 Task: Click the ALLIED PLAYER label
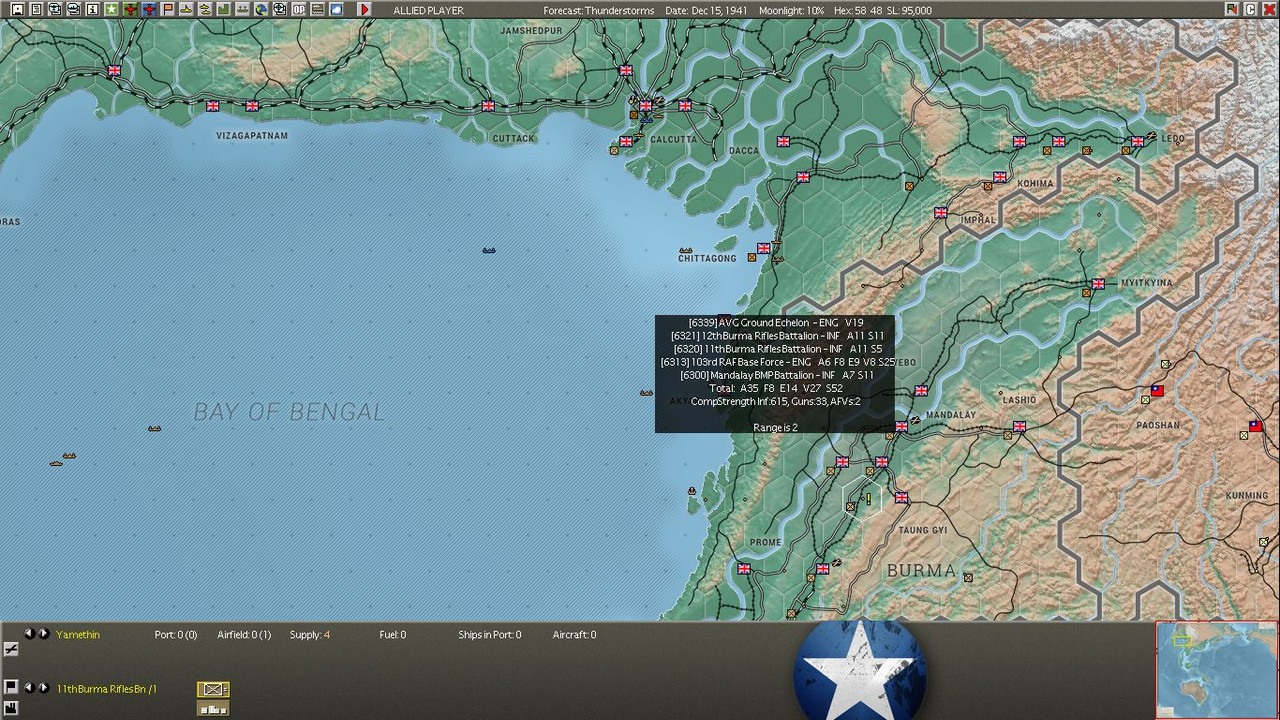click(428, 11)
